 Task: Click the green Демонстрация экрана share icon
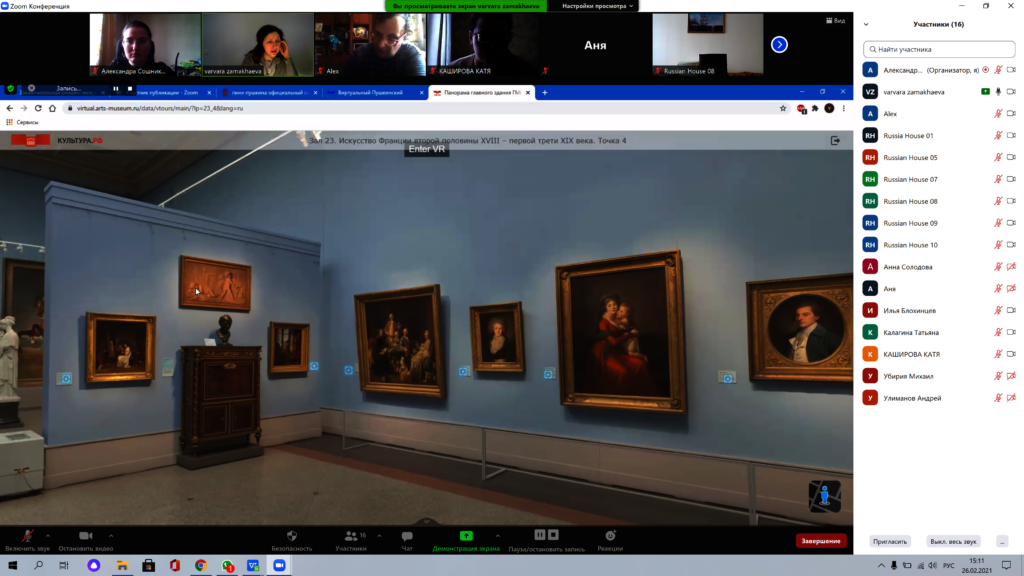466,536
